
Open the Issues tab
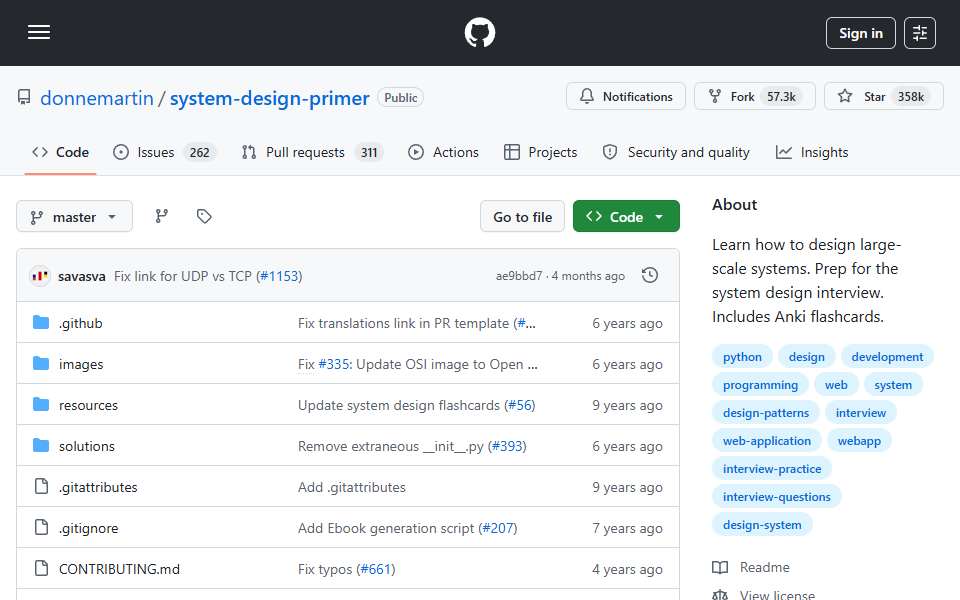pyautogui.click(x=164, y=152)
